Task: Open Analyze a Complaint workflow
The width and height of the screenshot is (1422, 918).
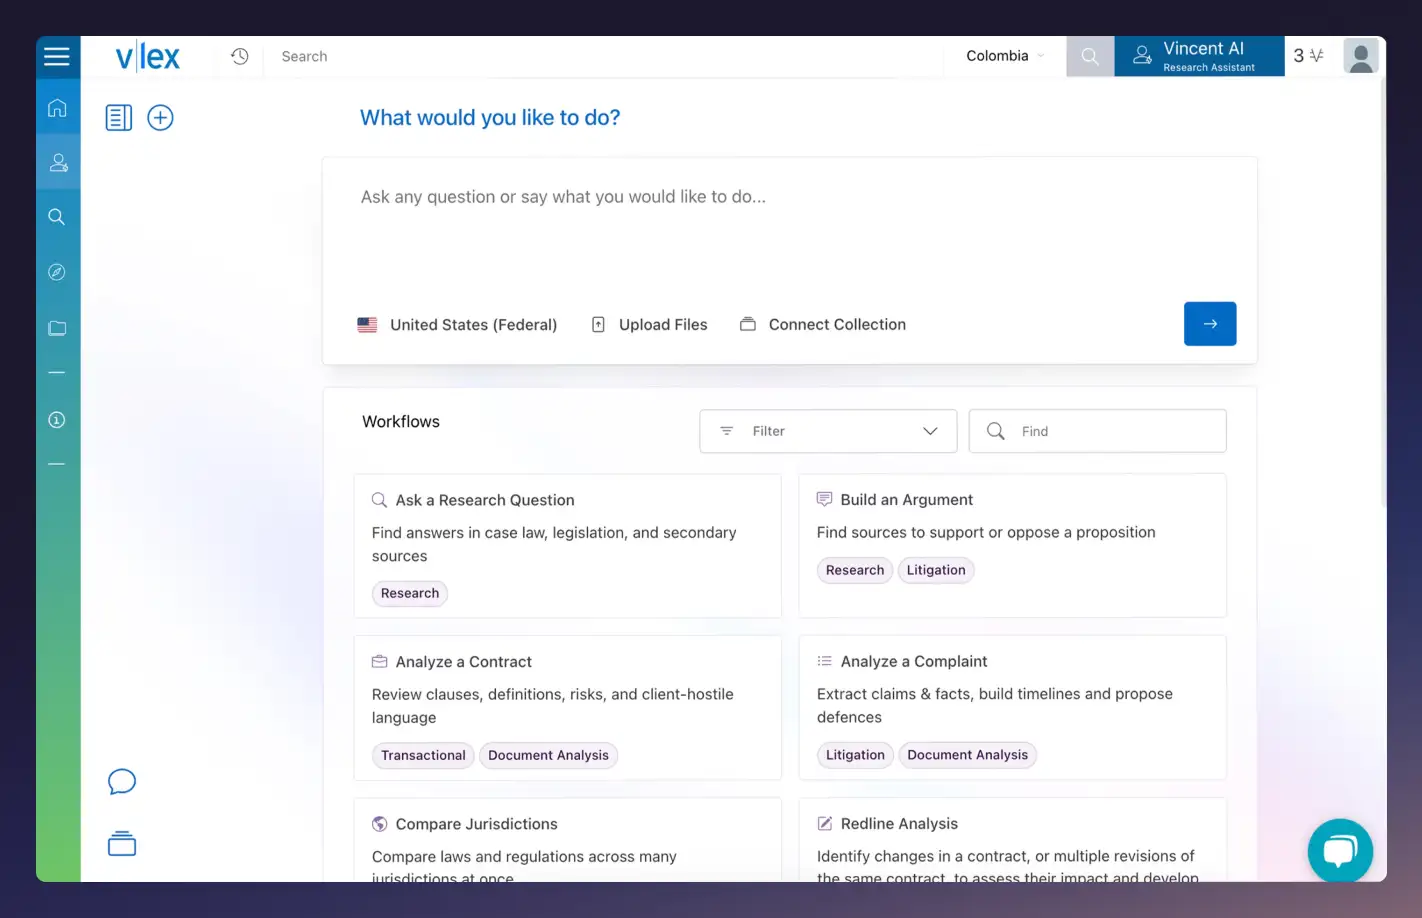Action: coord(1012,707)
